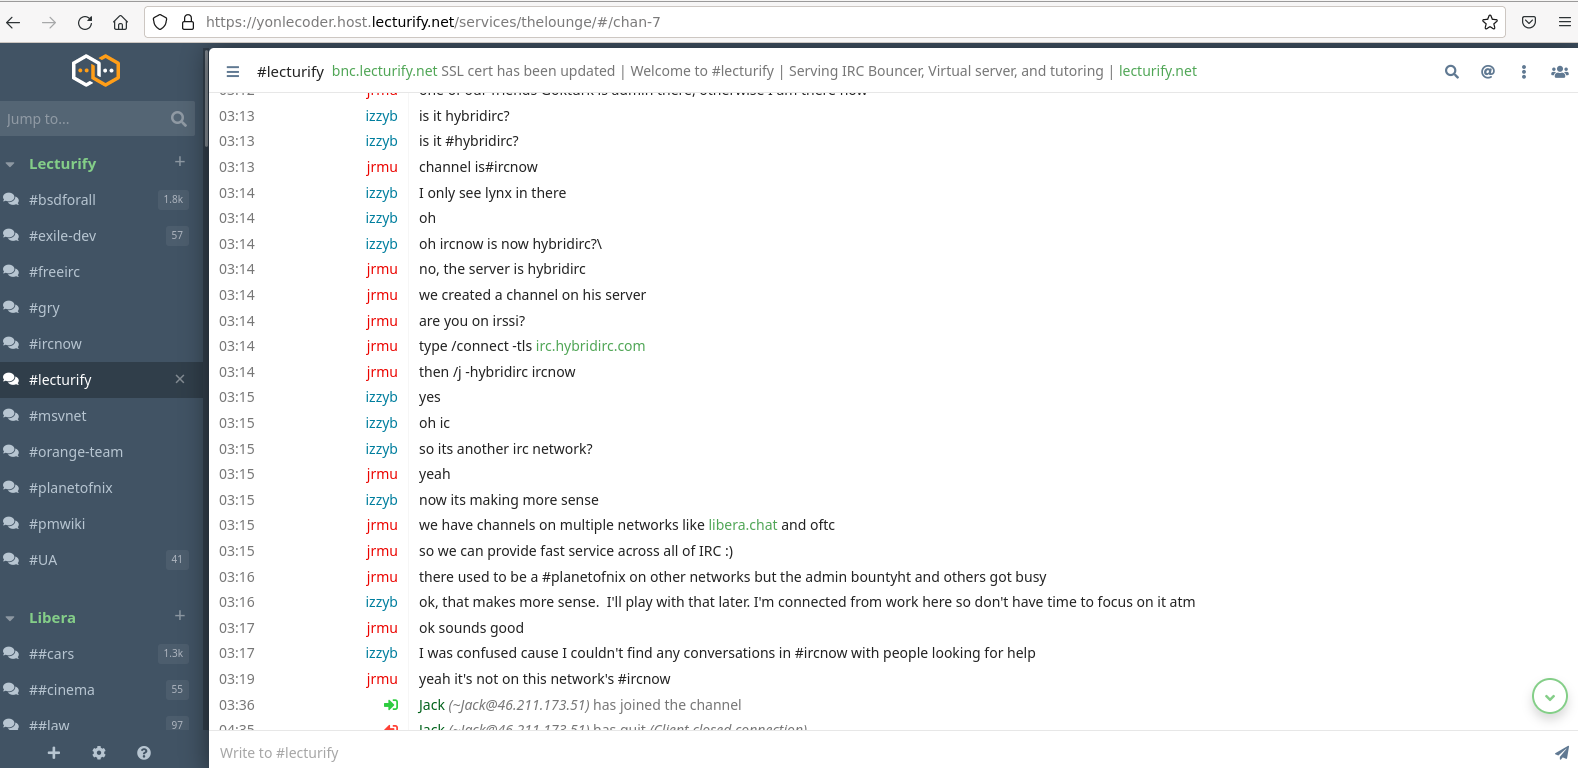Jump to bottom with green arrow button
1578x768 pixels.
coord(1550,696)
